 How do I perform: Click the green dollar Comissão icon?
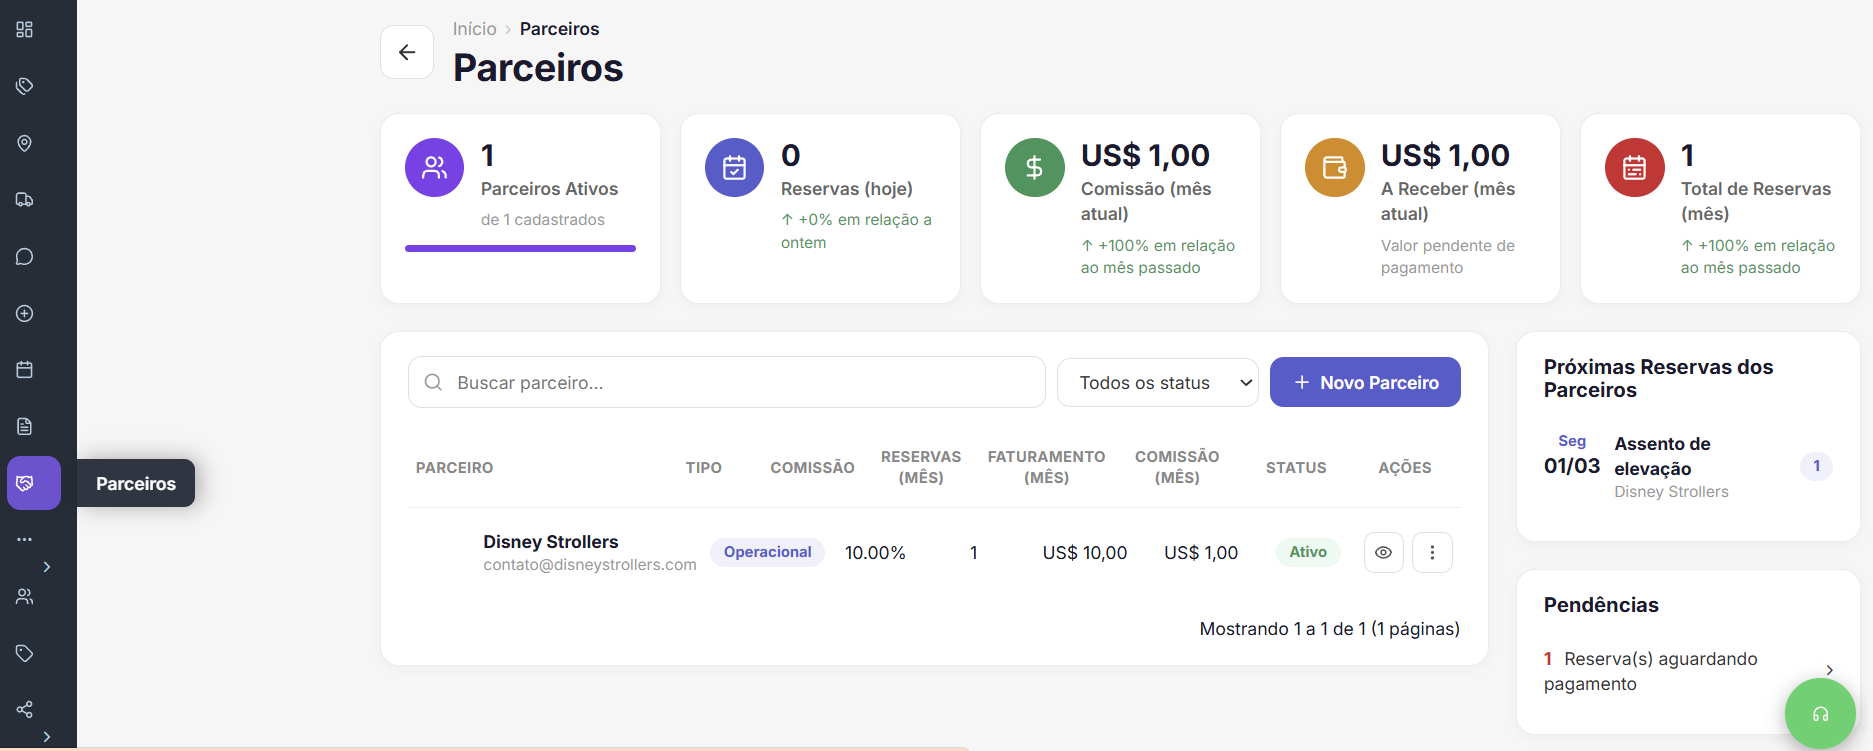1034,167
